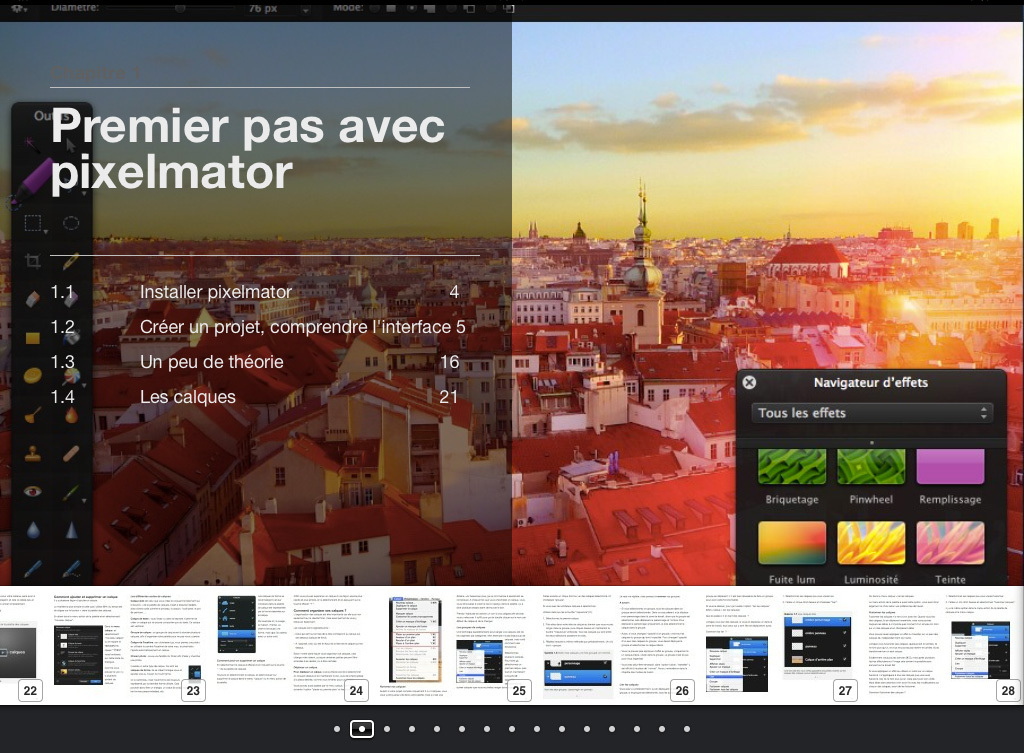Select the Freeform Pen tool

71,568
